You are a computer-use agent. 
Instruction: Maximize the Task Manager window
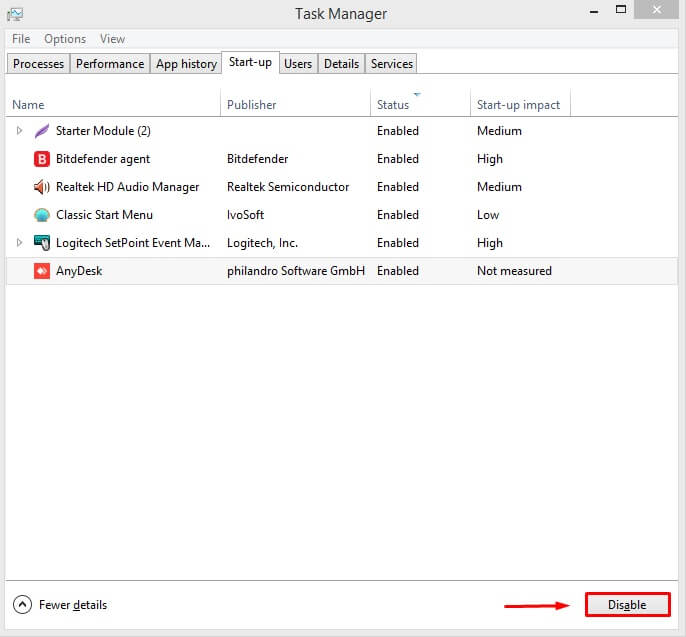[x=620, y=10]
